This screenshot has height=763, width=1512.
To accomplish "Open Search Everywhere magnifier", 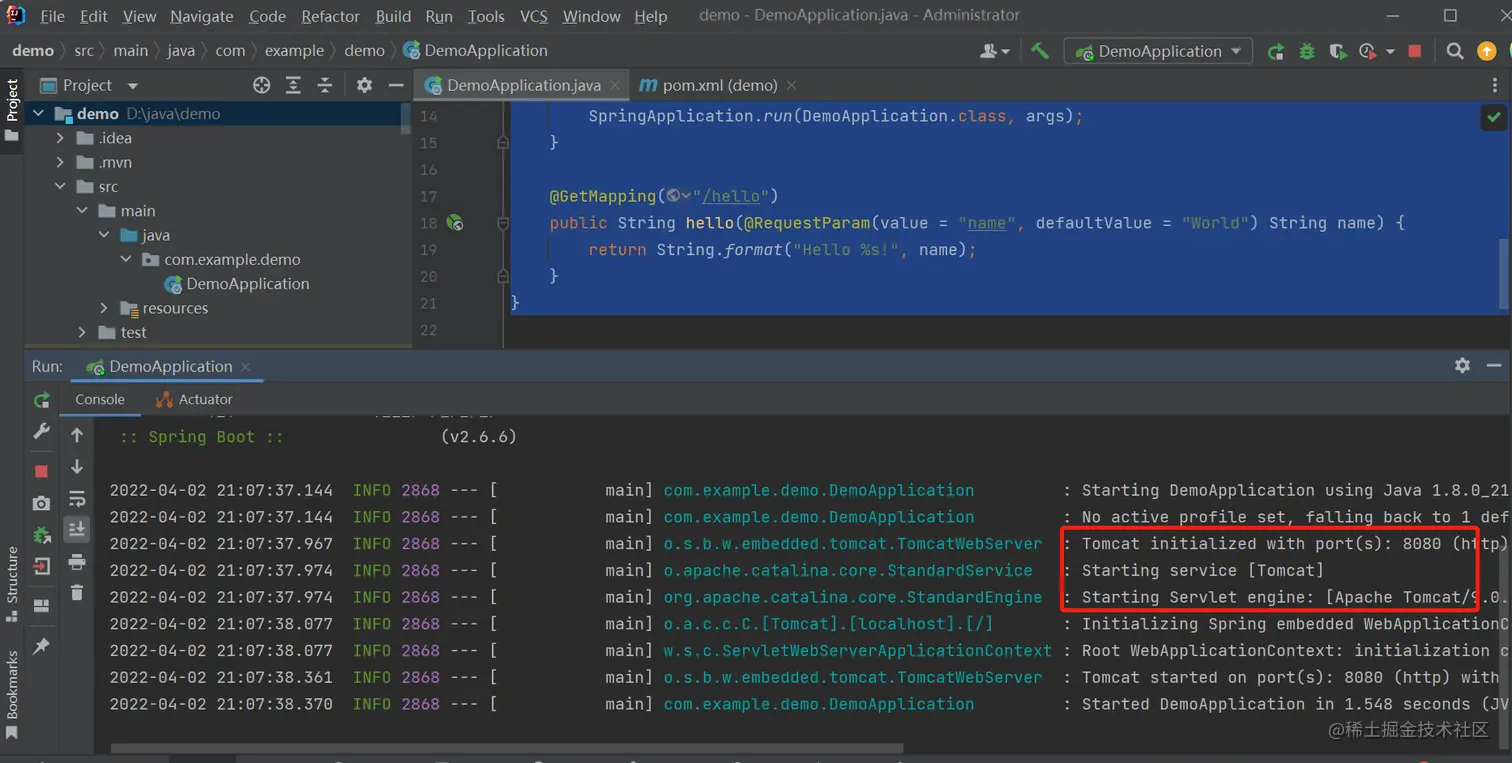I will pos(1455,51).
